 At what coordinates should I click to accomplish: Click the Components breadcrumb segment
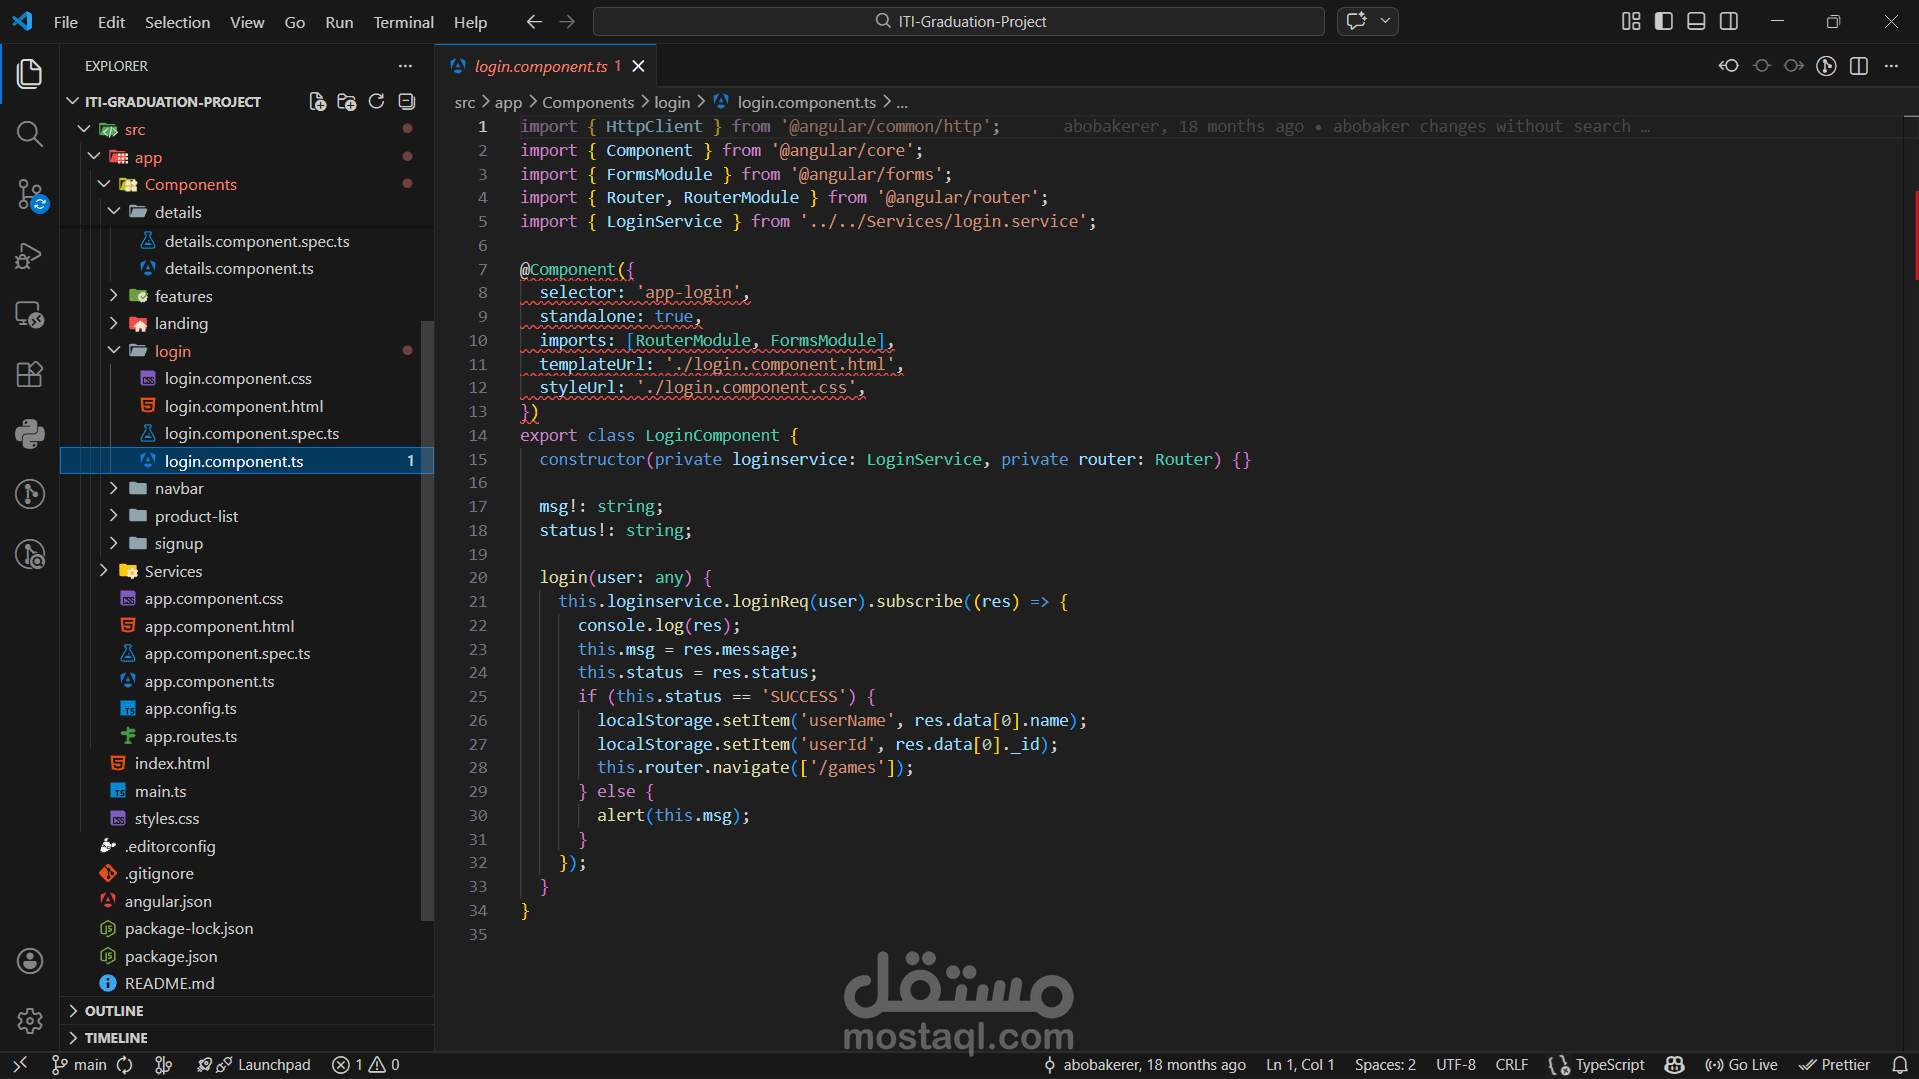click(x=588, y=102)
